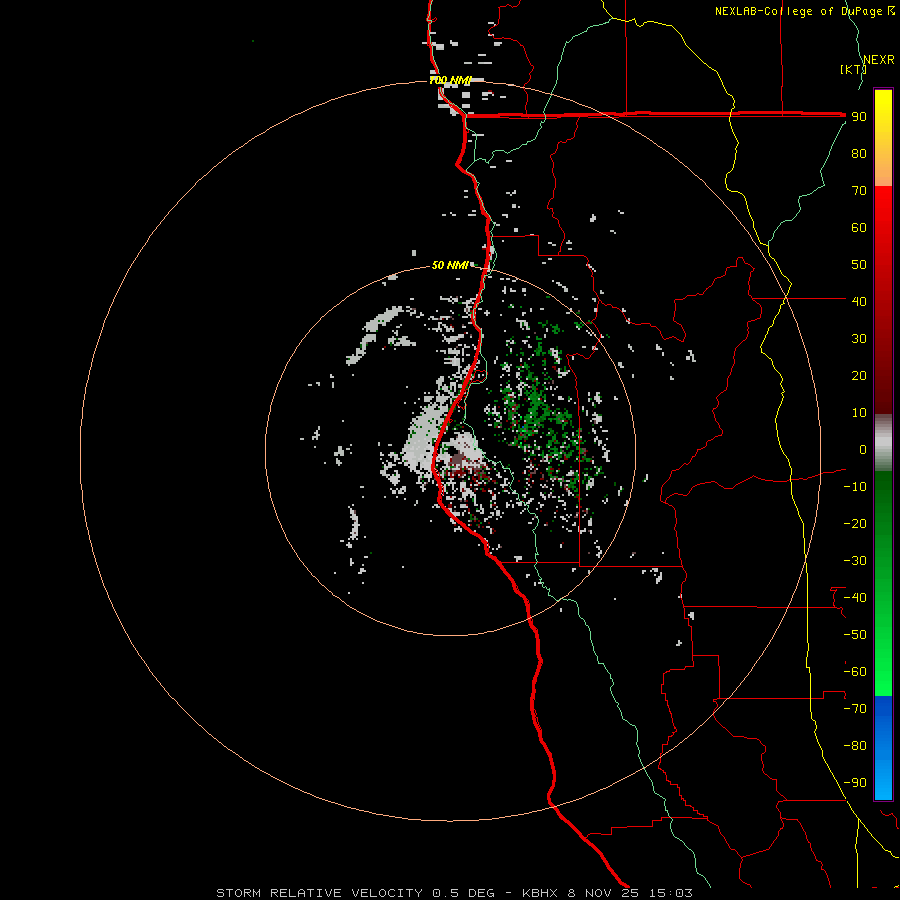Pick the positive 10 knot scale label
Screen dimensions: 900x900
(859, 413)
